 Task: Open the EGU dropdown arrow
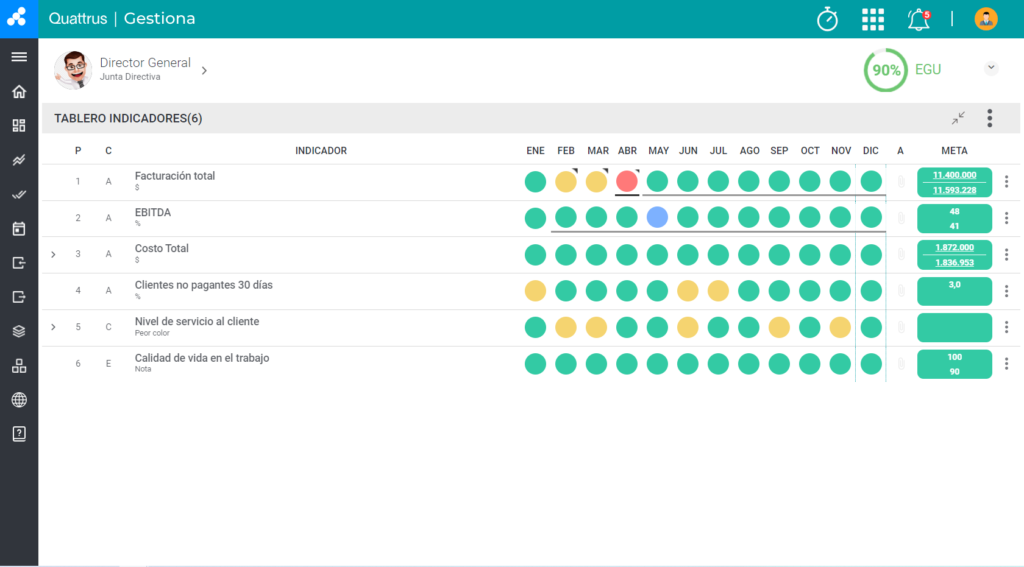991,68
